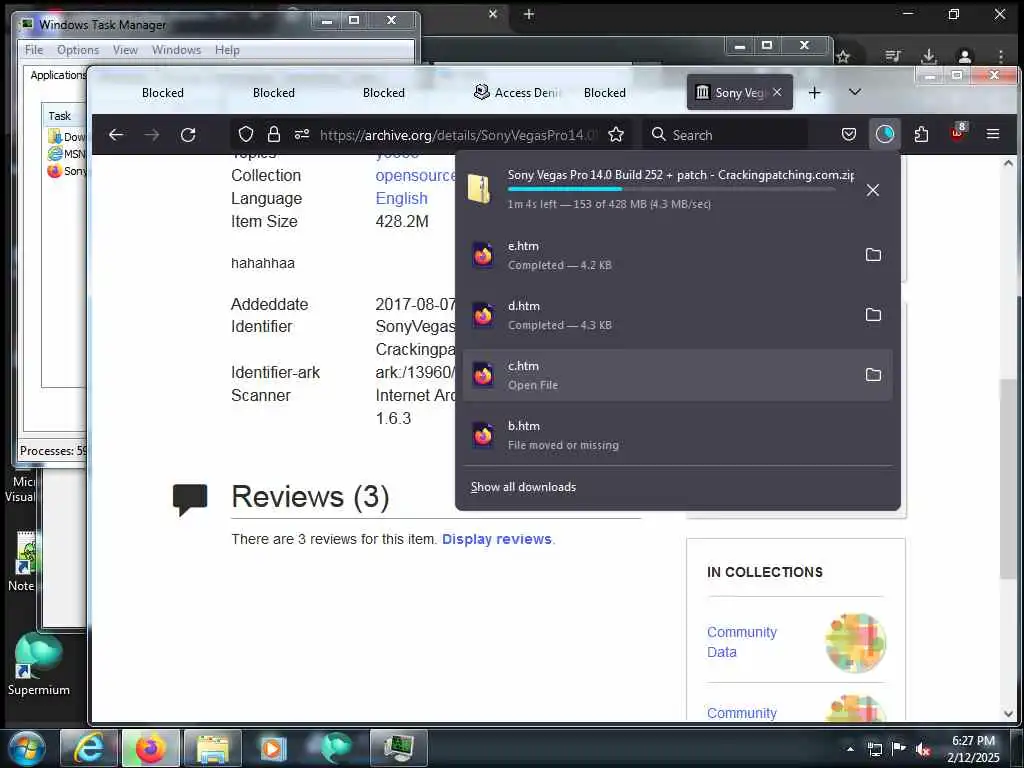Open the Action Center flag icon
Screen dimensions: 1024x768
899,749
